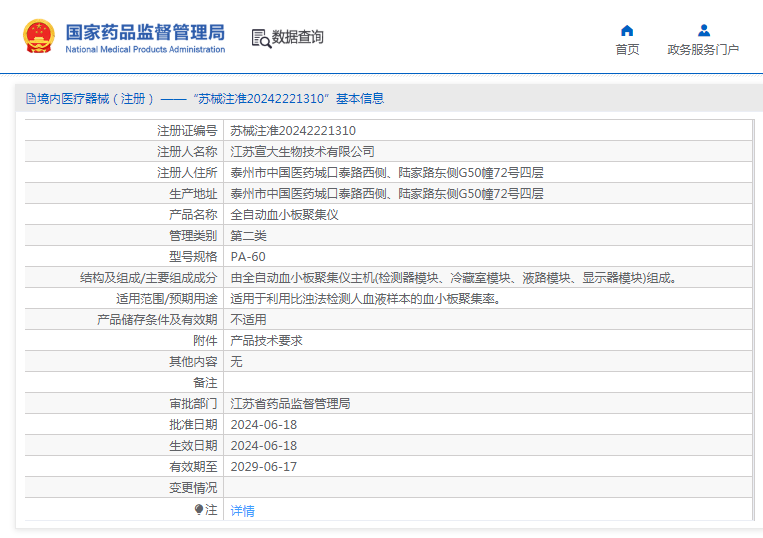This screenshot has height=538, width=763.
Task: Select model spec PA-60 value
Action: [248, 257]
